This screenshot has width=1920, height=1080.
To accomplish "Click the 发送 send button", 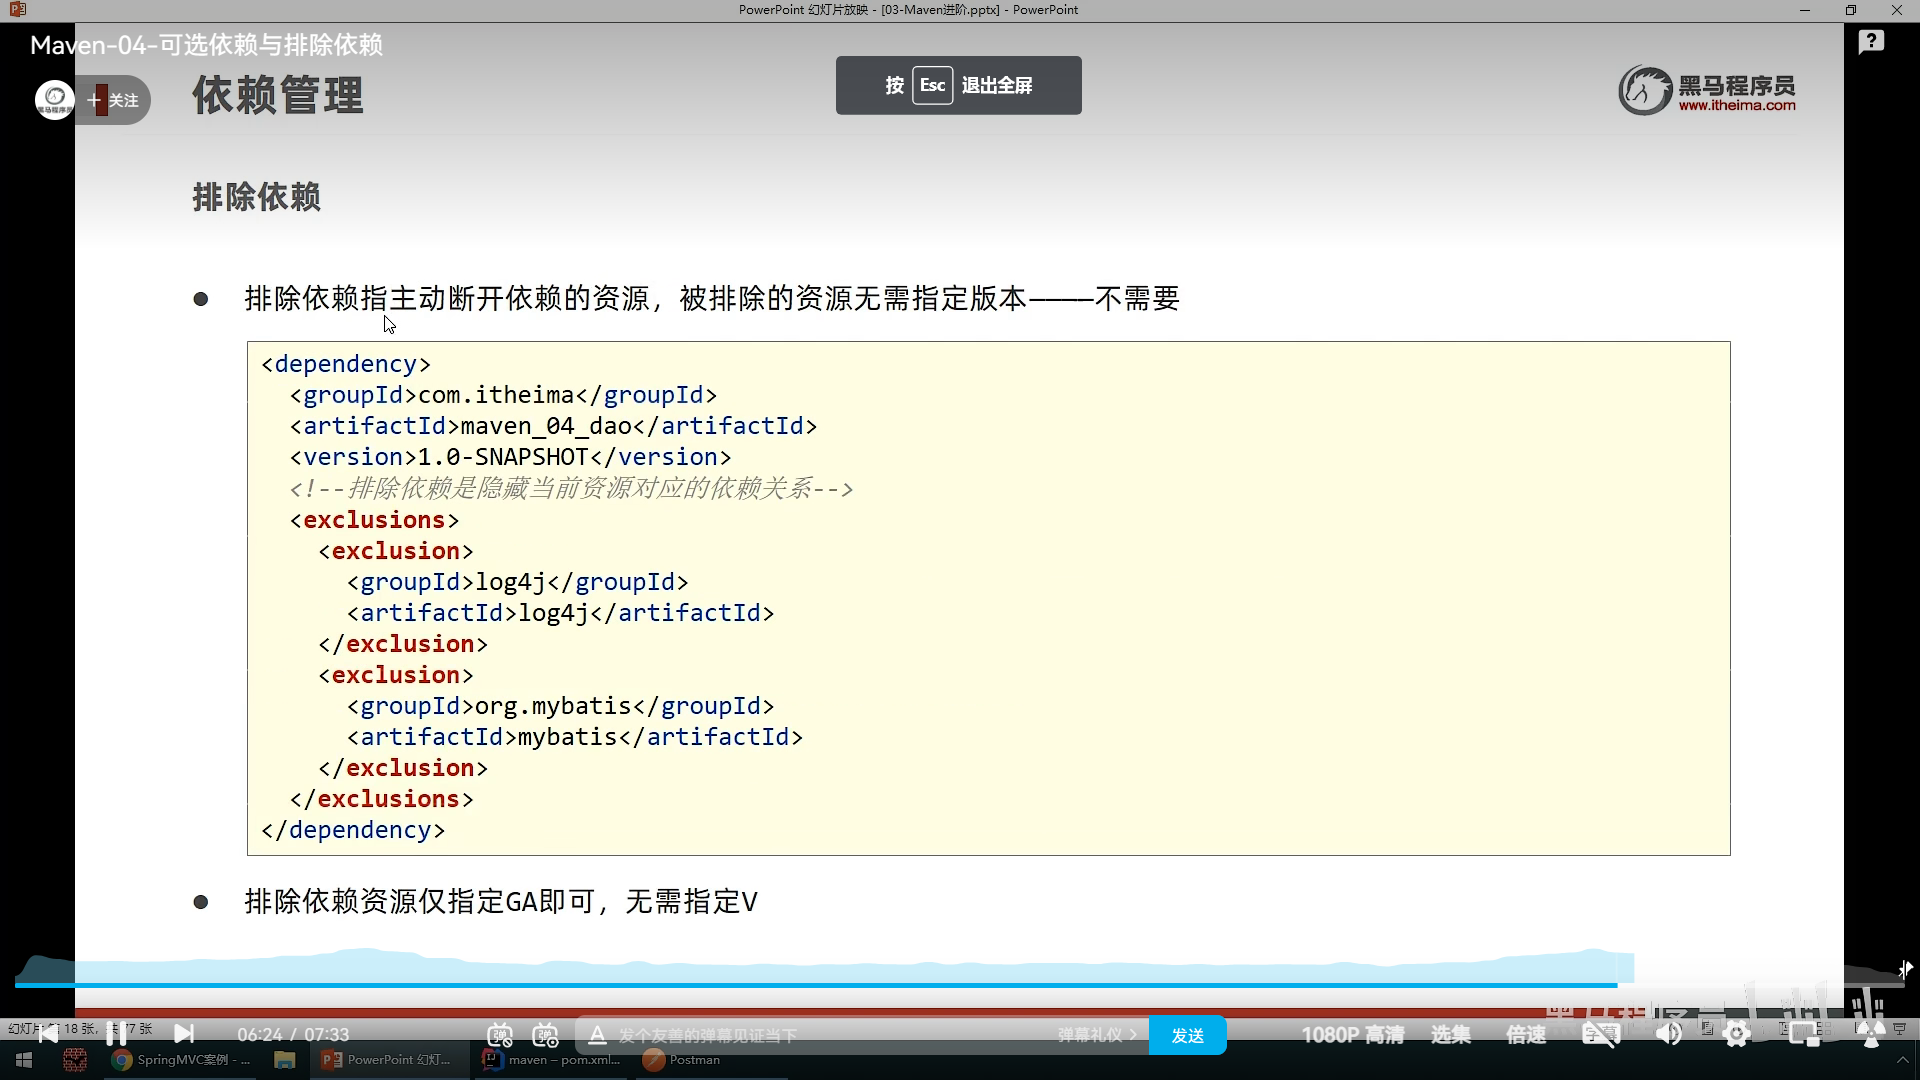I will 1187,1035.
